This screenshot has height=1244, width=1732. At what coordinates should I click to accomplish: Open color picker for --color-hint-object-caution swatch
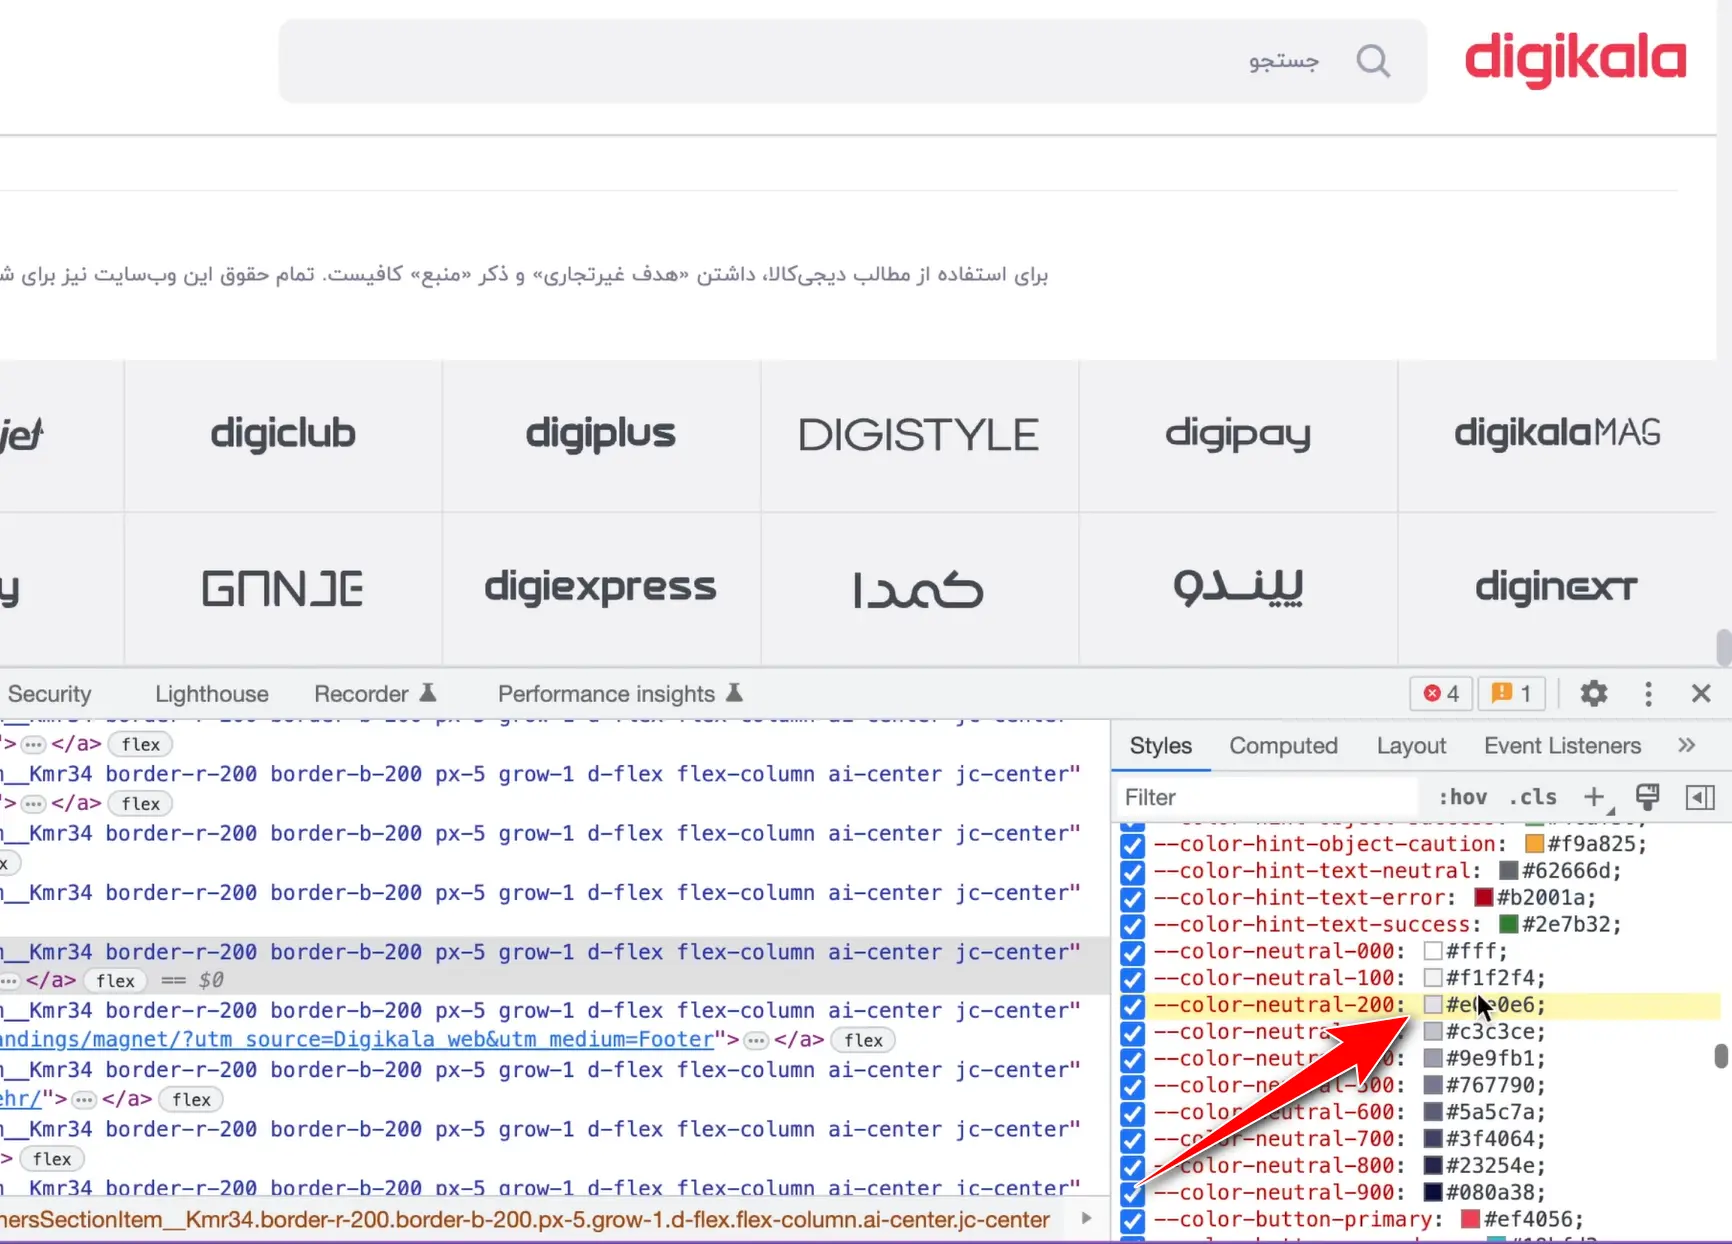pos(1534,844)
